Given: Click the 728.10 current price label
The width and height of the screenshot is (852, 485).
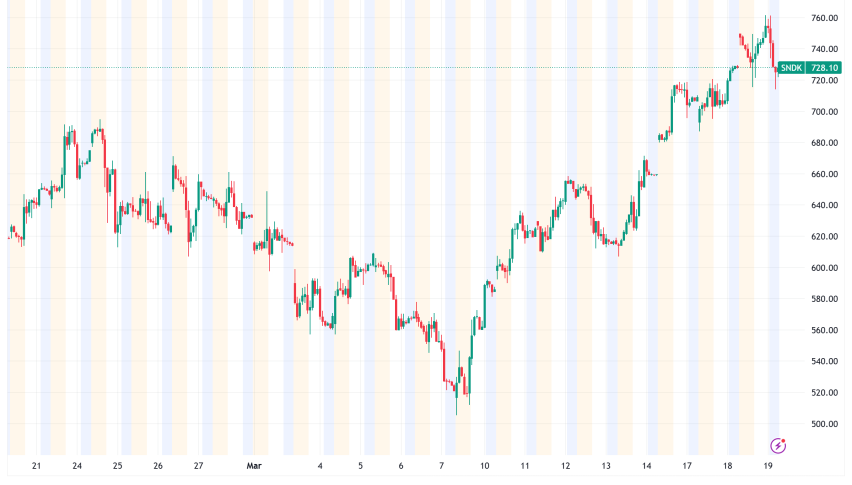Looking at the screenshot, I should [824, 68].
